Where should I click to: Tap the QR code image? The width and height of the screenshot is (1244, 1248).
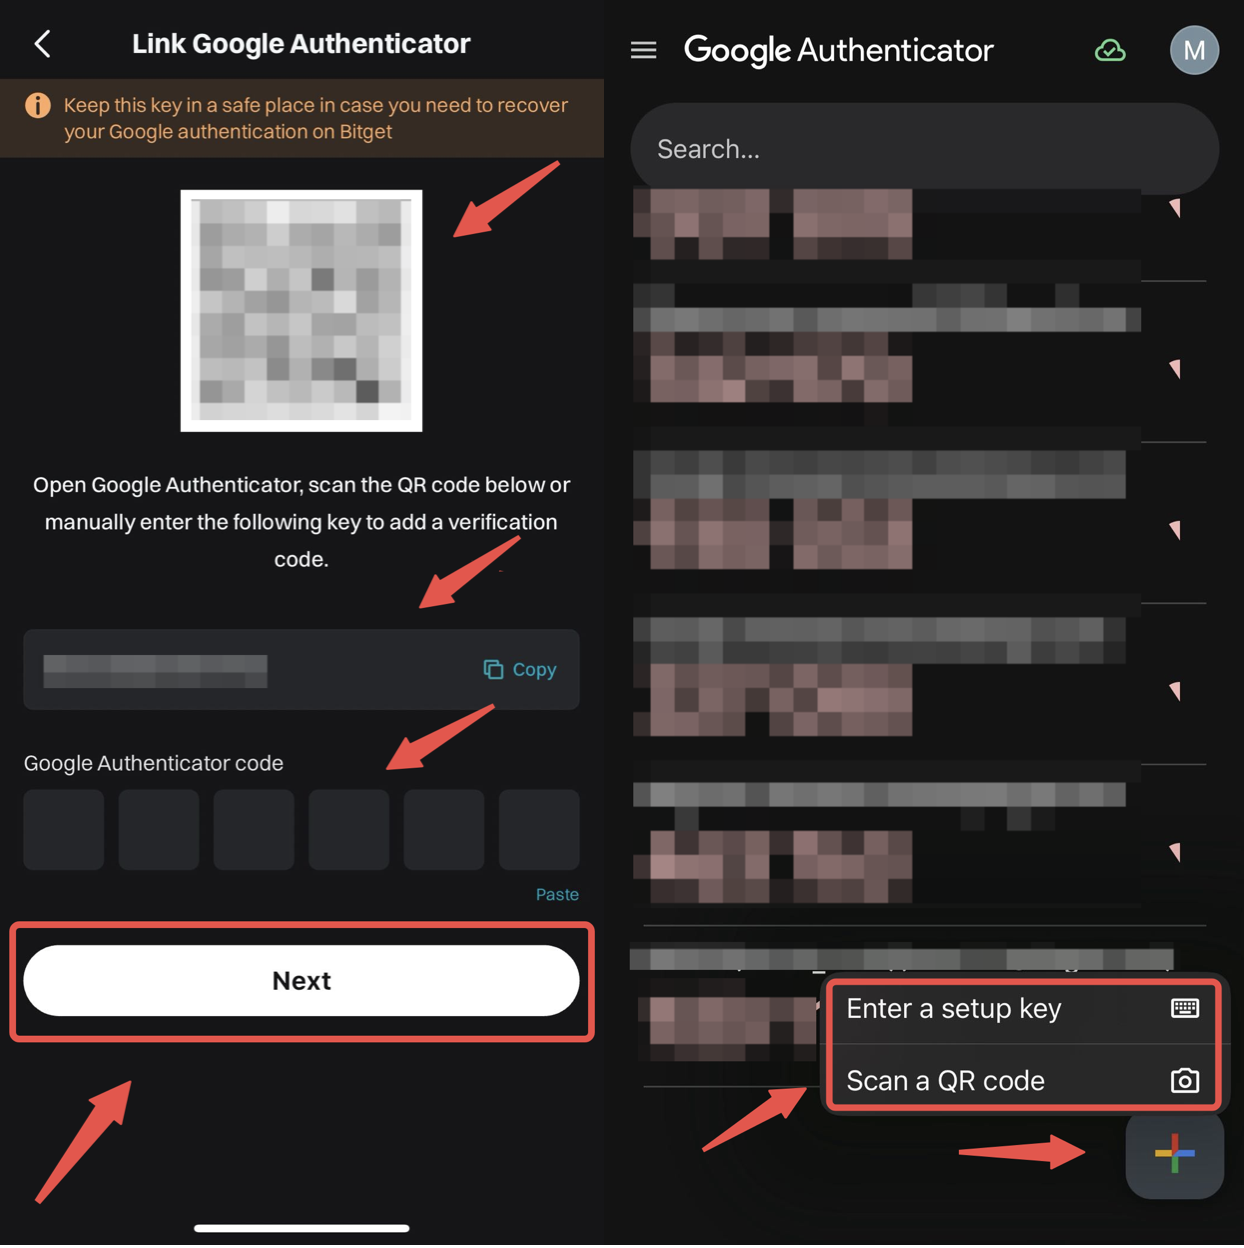(301, 311)
